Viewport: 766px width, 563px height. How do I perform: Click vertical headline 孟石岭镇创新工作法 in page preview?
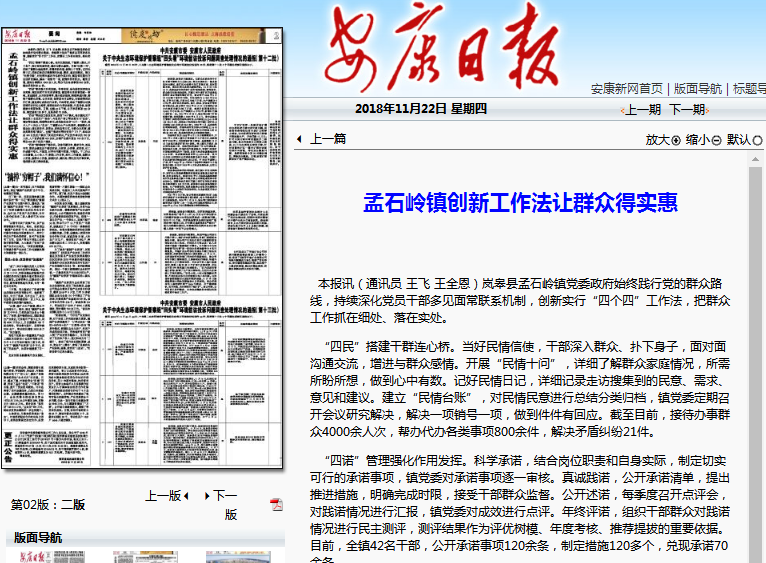13,105
